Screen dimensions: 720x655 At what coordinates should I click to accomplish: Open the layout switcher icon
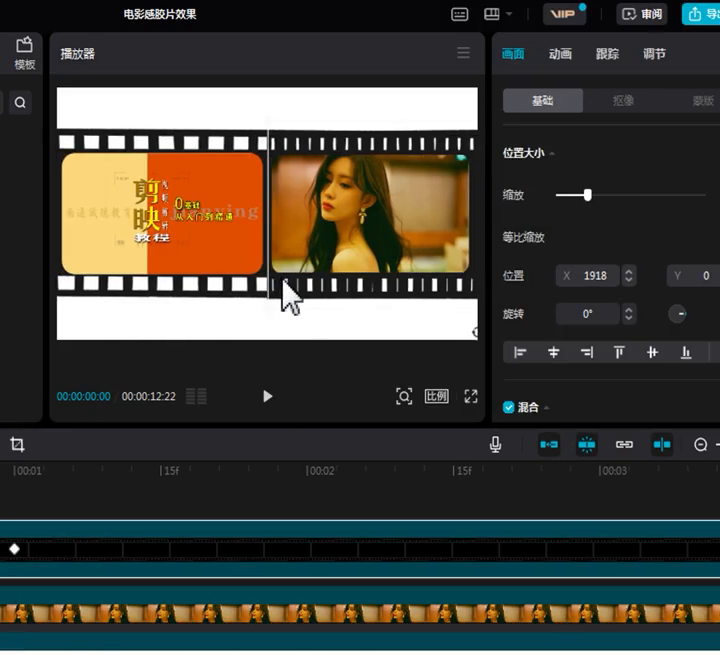click(x=492, y=14)
